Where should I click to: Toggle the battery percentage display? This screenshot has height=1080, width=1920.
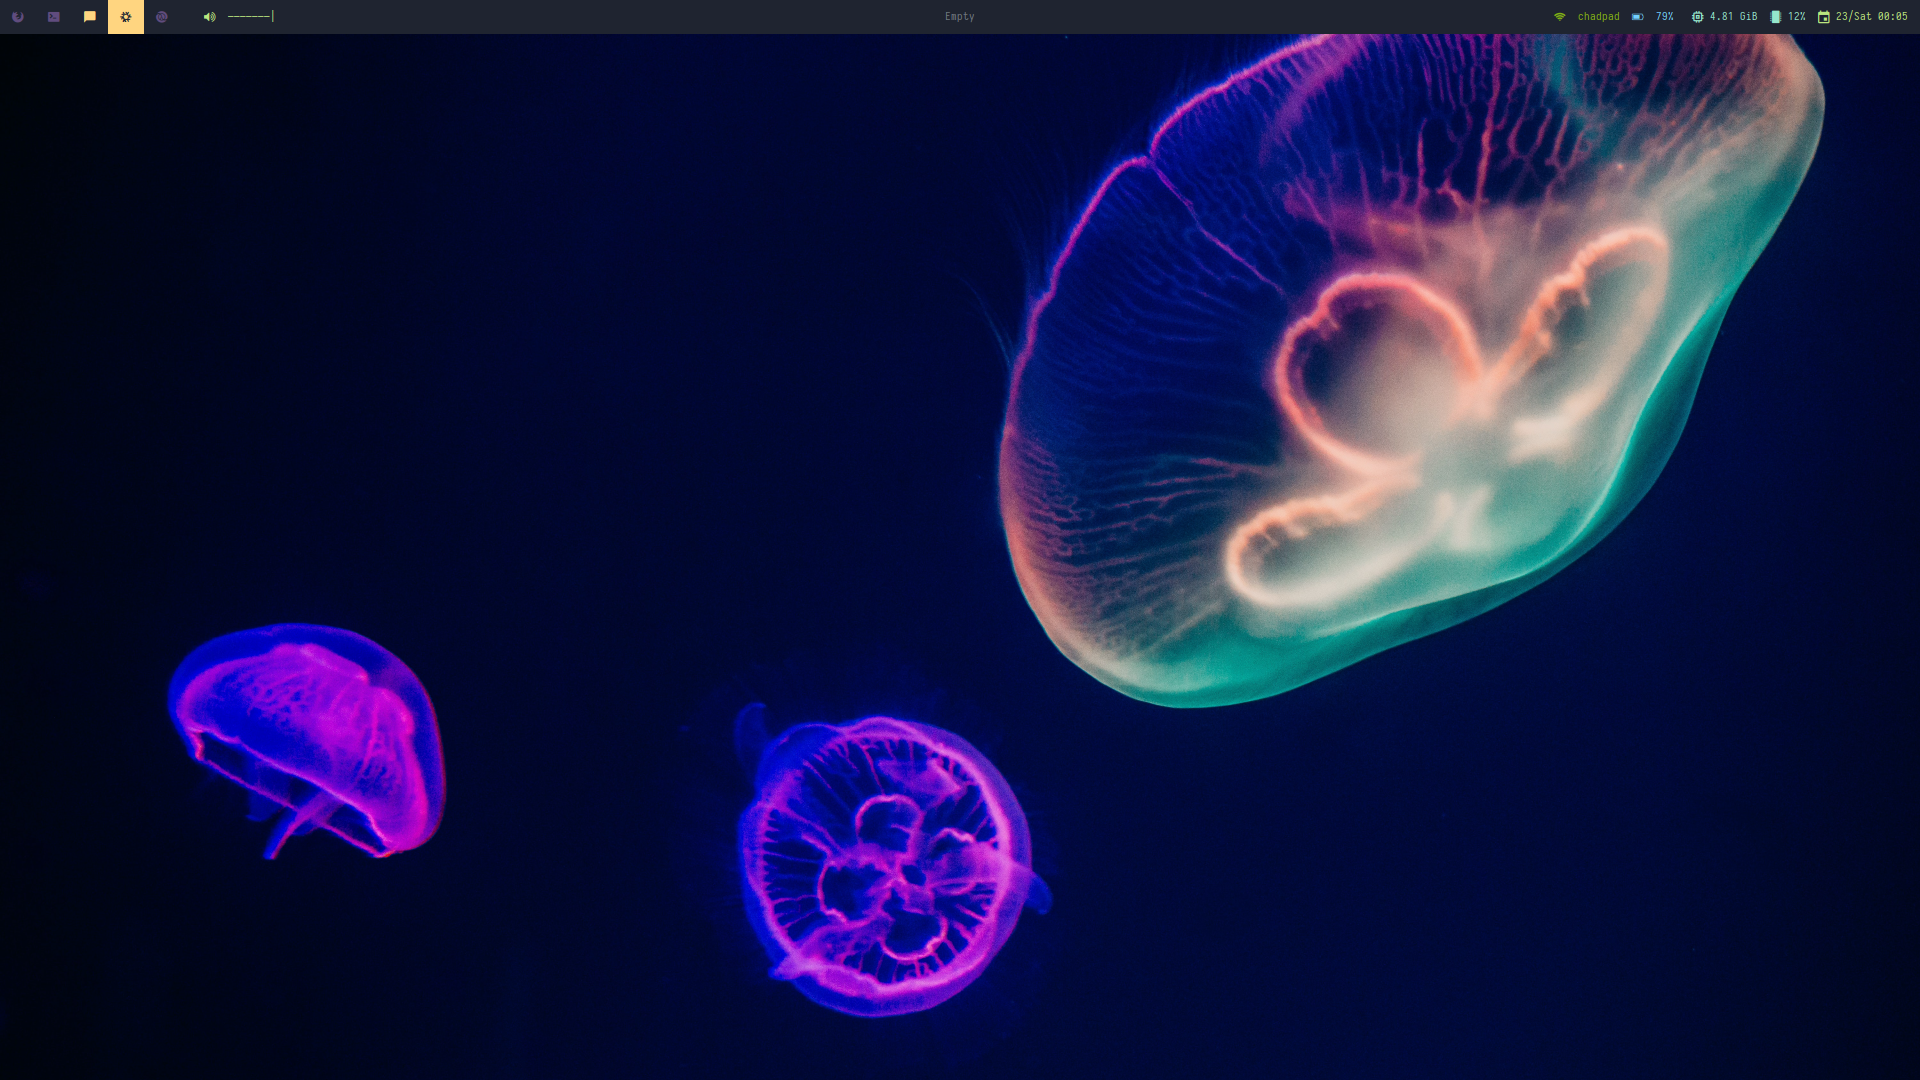tap(1663, 16)
